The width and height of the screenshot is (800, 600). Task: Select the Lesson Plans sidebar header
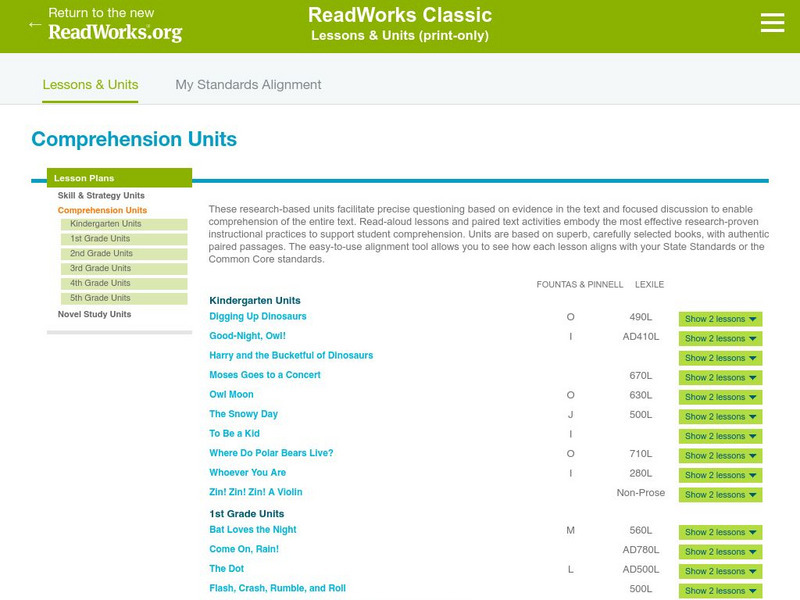point(119,178)
